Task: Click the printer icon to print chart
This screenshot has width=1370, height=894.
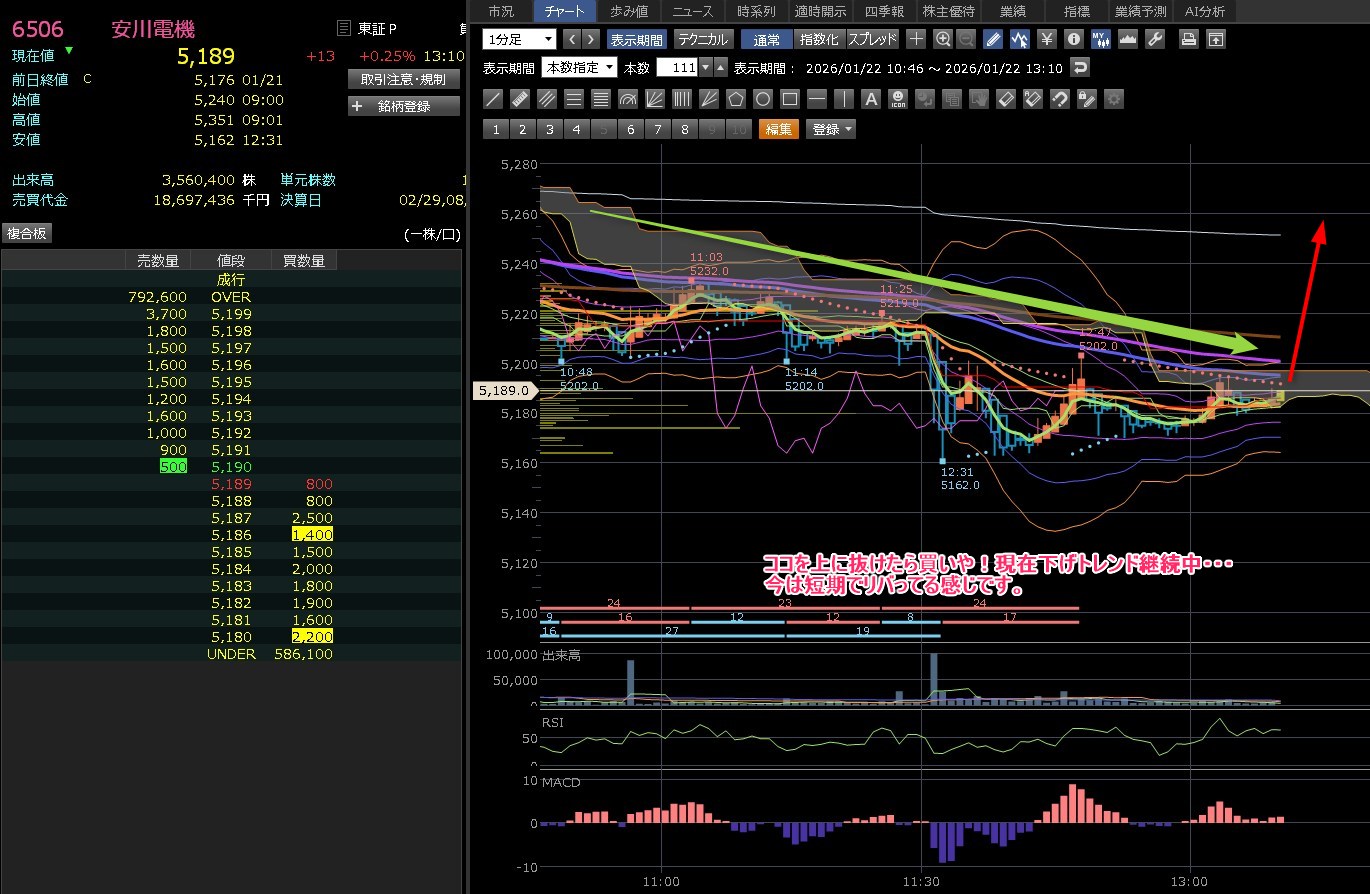Action: tap(1188, 39)
